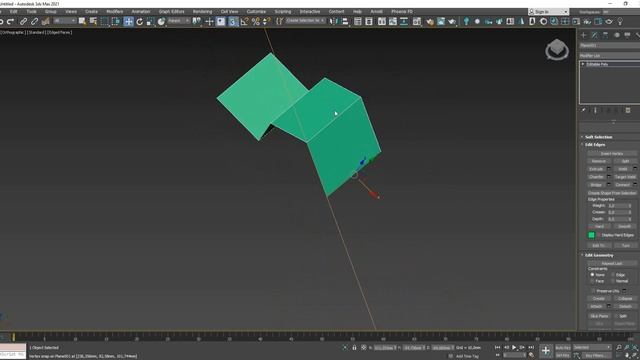Click the Mirror tool icon
The height and width of the screenshot is (360, 640).
(x=334, y=21)
